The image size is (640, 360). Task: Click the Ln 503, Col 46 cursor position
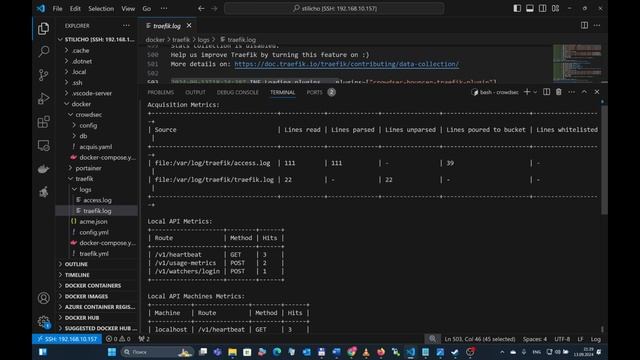(x=479, y=339)
